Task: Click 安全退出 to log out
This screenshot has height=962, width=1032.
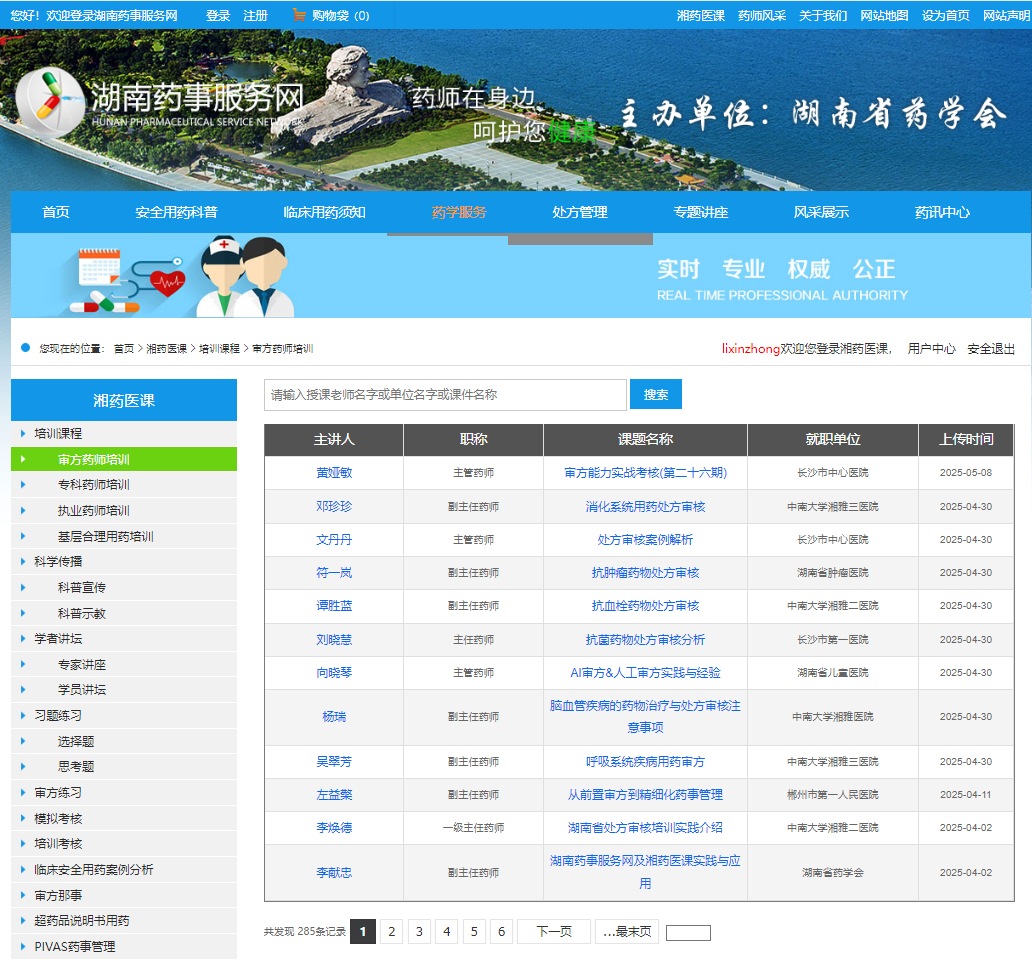Action: (991, 349)
